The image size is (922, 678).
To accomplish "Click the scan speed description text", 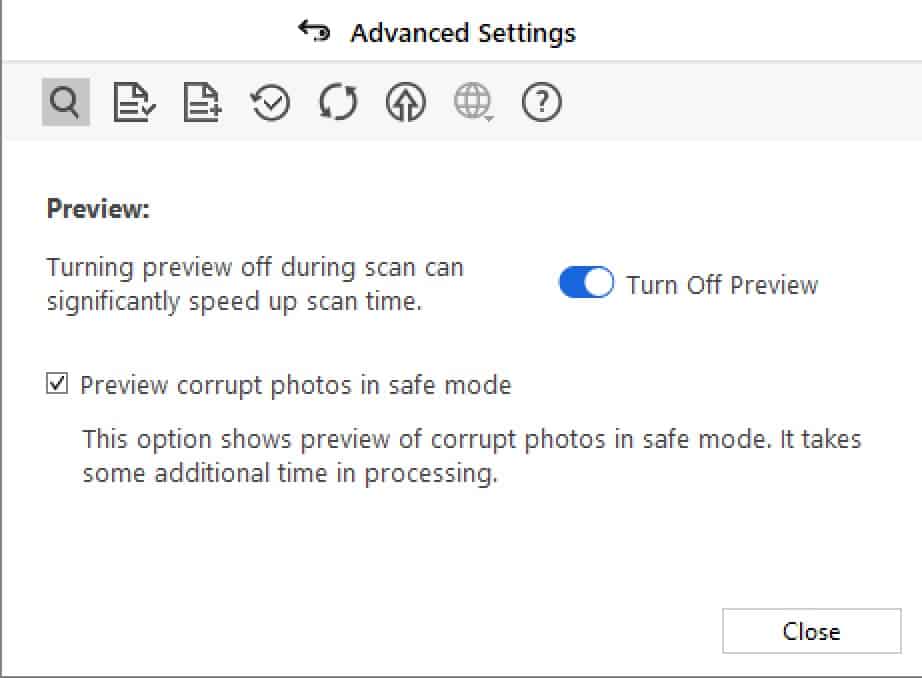I will click(x=255, y=285).
